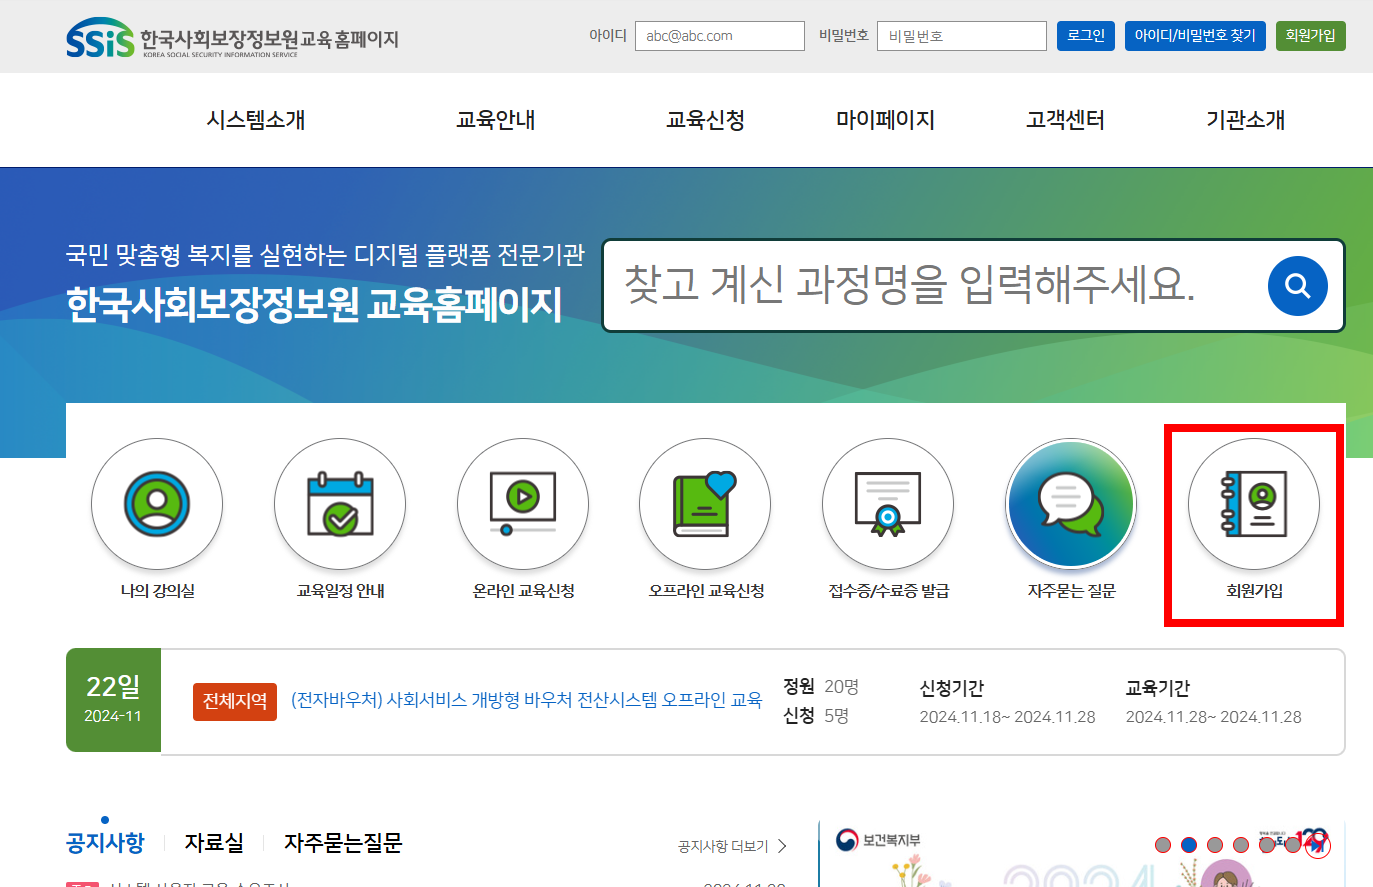This screenshot has height=887, width=1373.
Task: Click the 접수증/수료증 발급 certificate icon
Action: pos(887,504)
